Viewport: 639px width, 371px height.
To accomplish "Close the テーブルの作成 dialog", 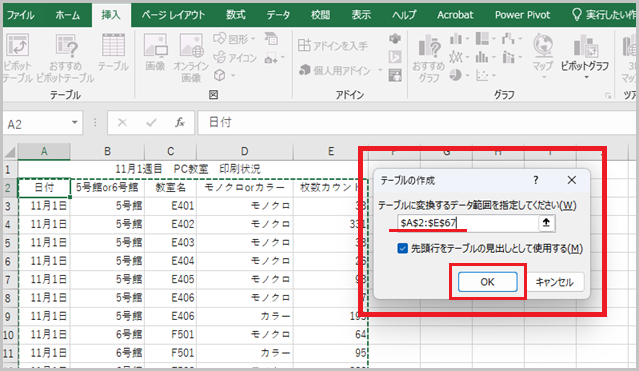I will click(572, 180).
